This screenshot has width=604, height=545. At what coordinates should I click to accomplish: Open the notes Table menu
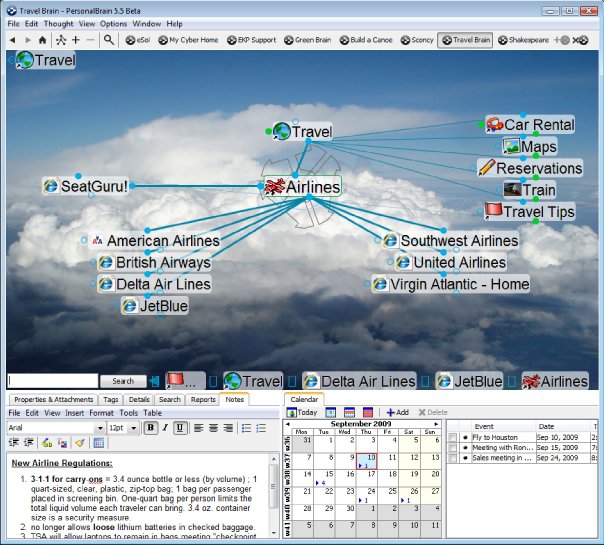tap(153, 413)
